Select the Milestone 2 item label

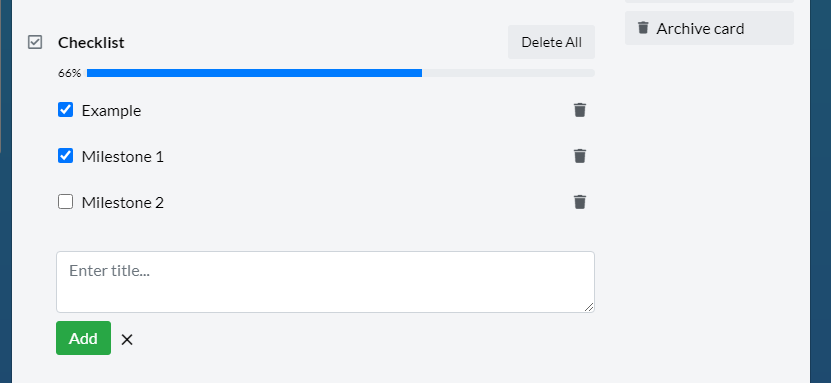point(122,202)
